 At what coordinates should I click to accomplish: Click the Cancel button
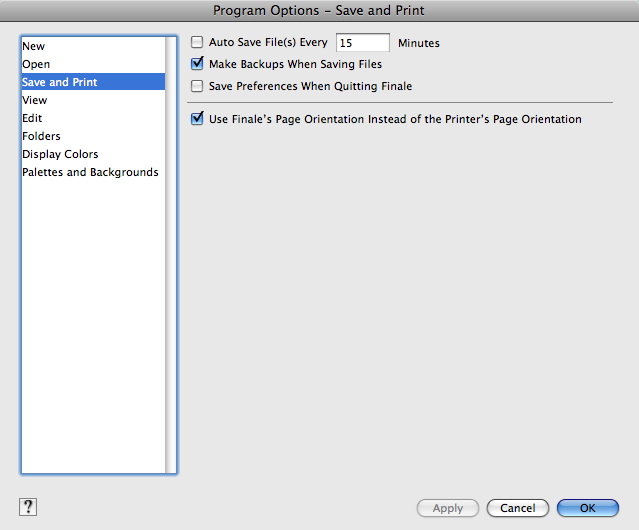point(518,508)
